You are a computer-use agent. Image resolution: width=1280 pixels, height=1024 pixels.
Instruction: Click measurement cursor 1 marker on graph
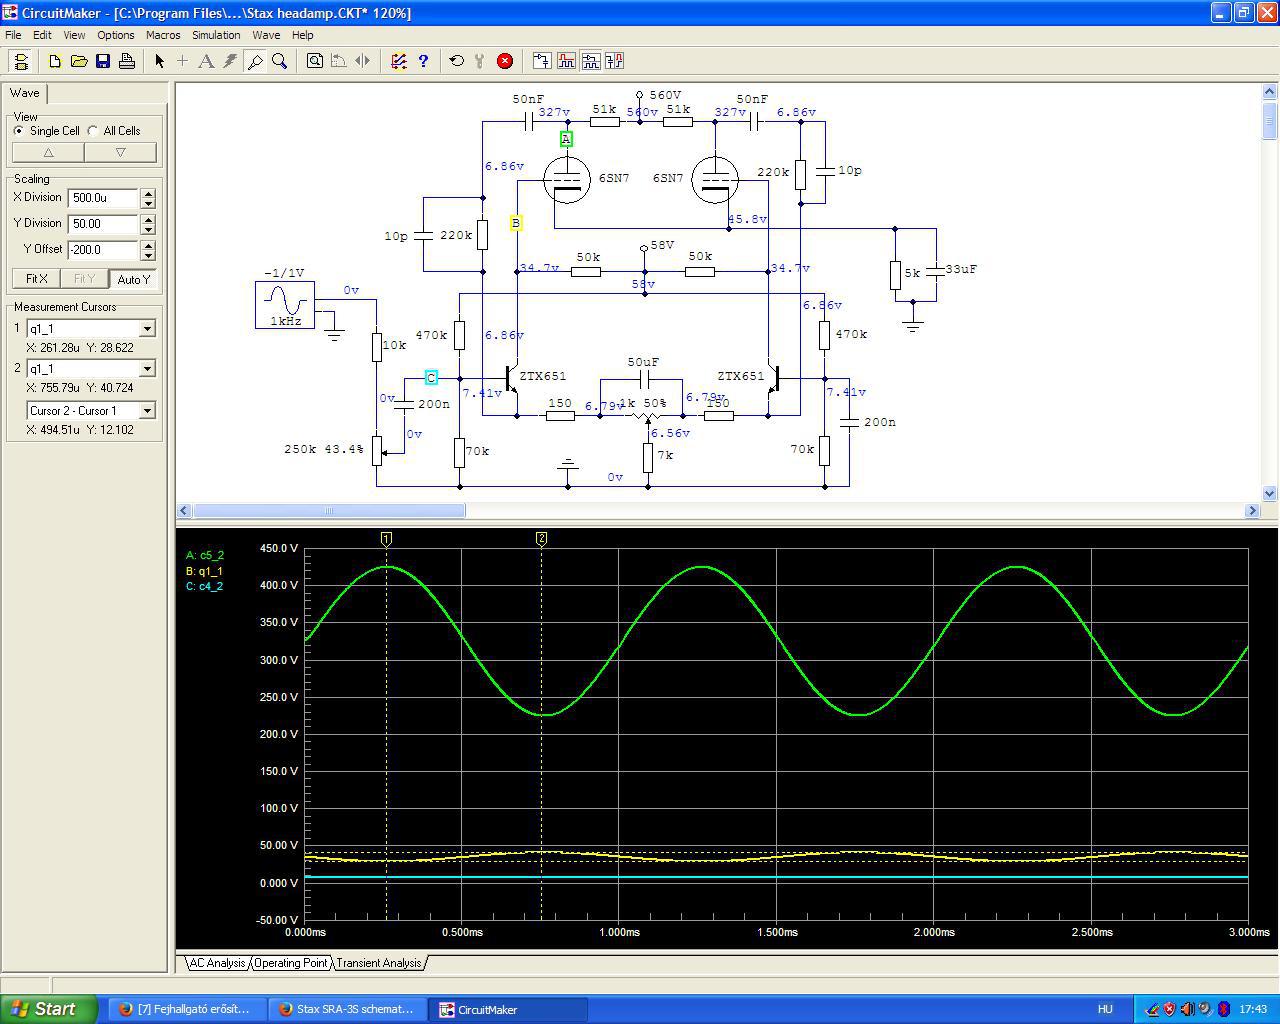coord(387,539)
